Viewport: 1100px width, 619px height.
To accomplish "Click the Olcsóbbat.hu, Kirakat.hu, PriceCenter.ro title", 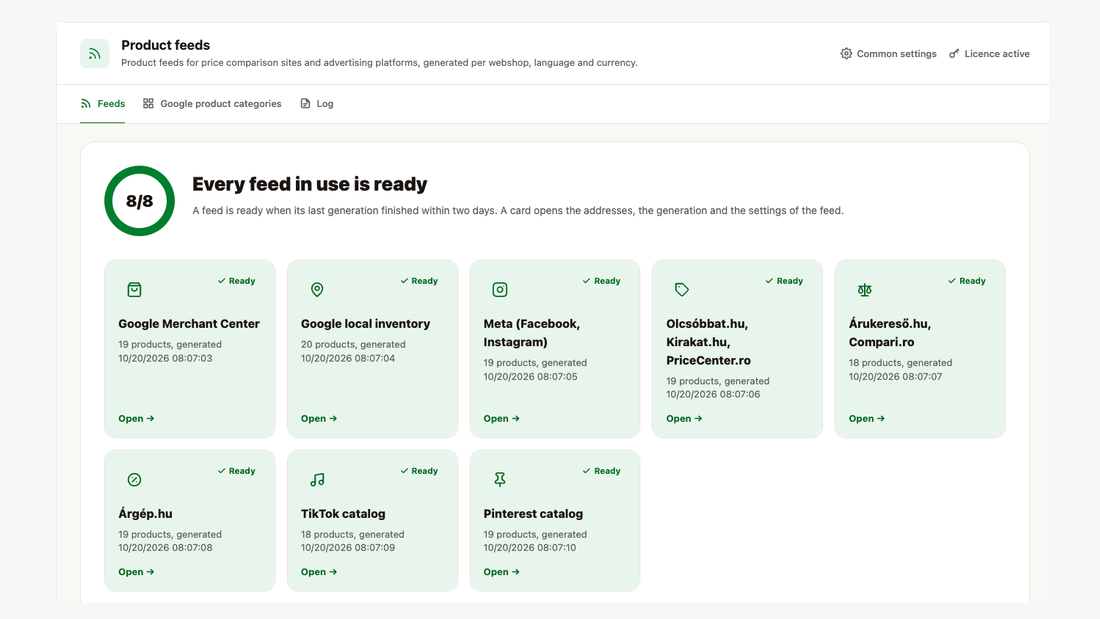I will coord(709,342).
